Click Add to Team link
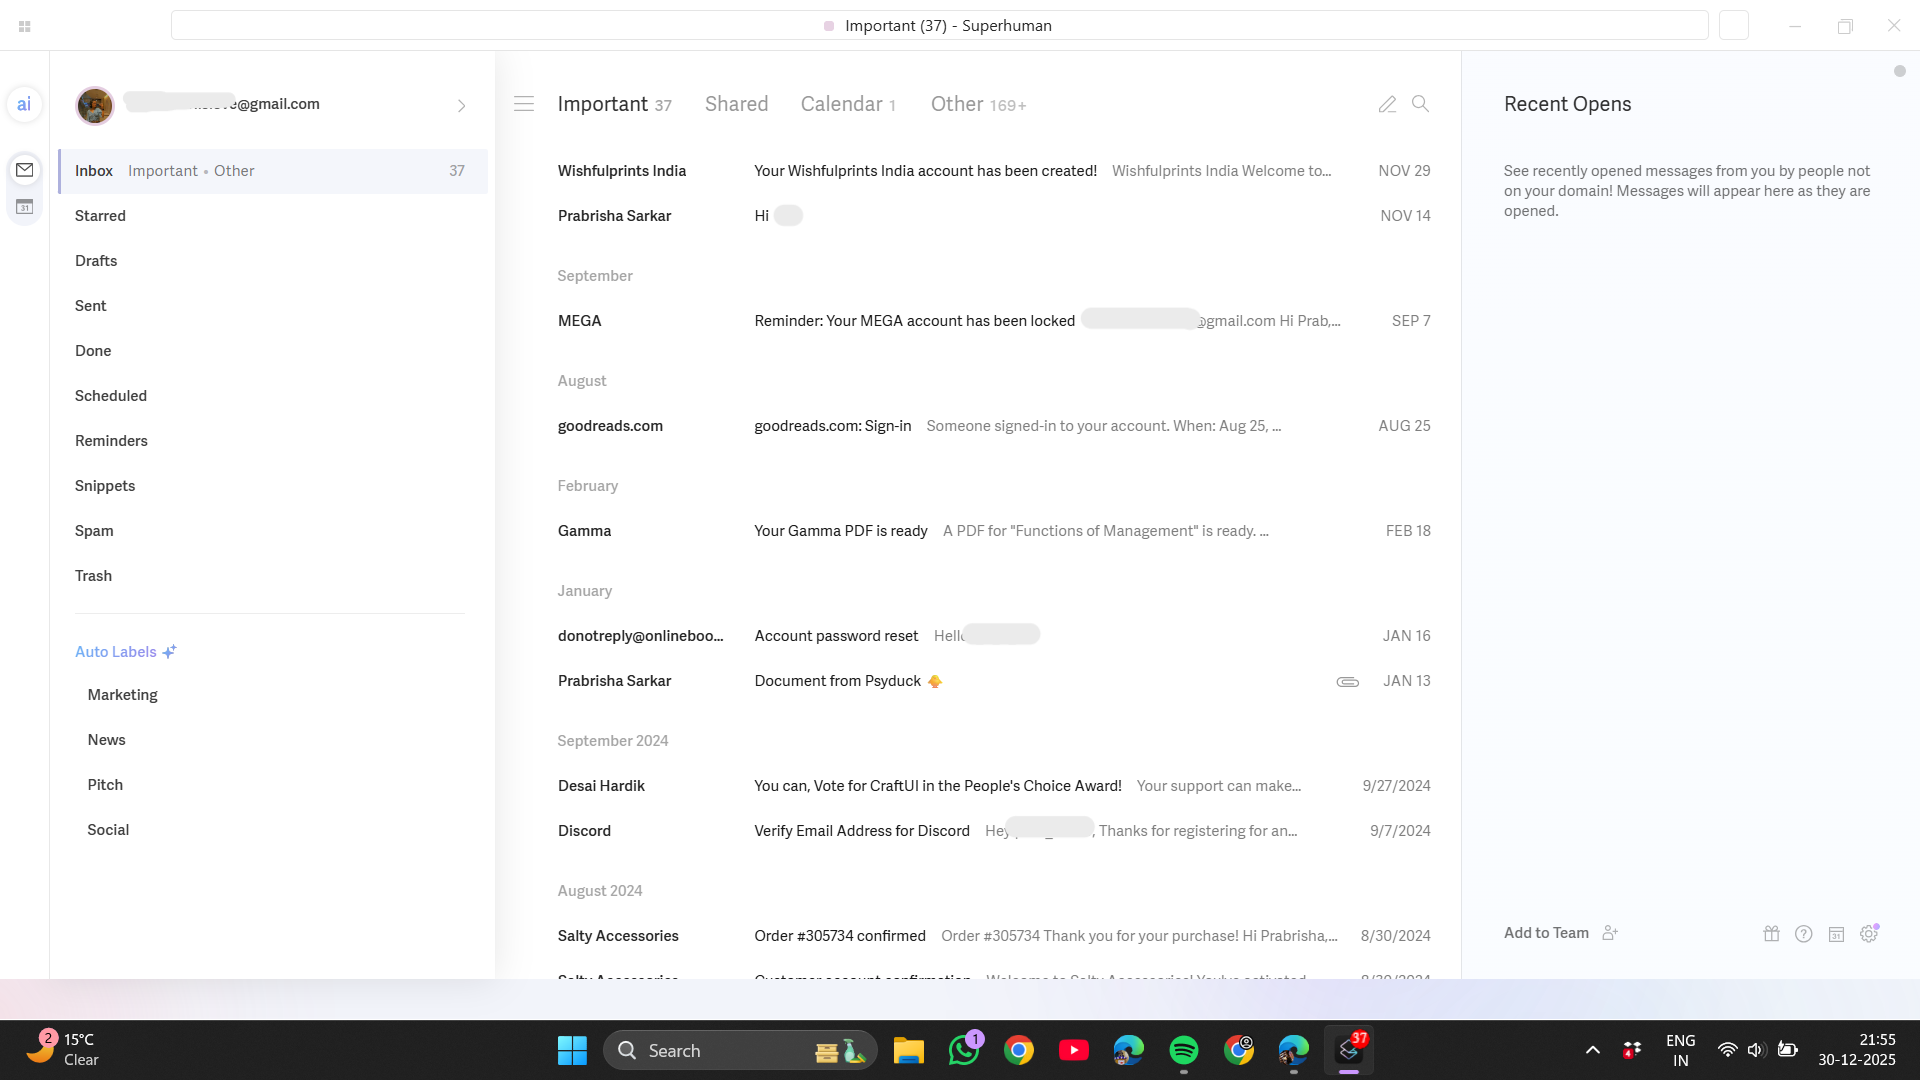This screenshot has height=1080, width=1920. [1546, 933]
